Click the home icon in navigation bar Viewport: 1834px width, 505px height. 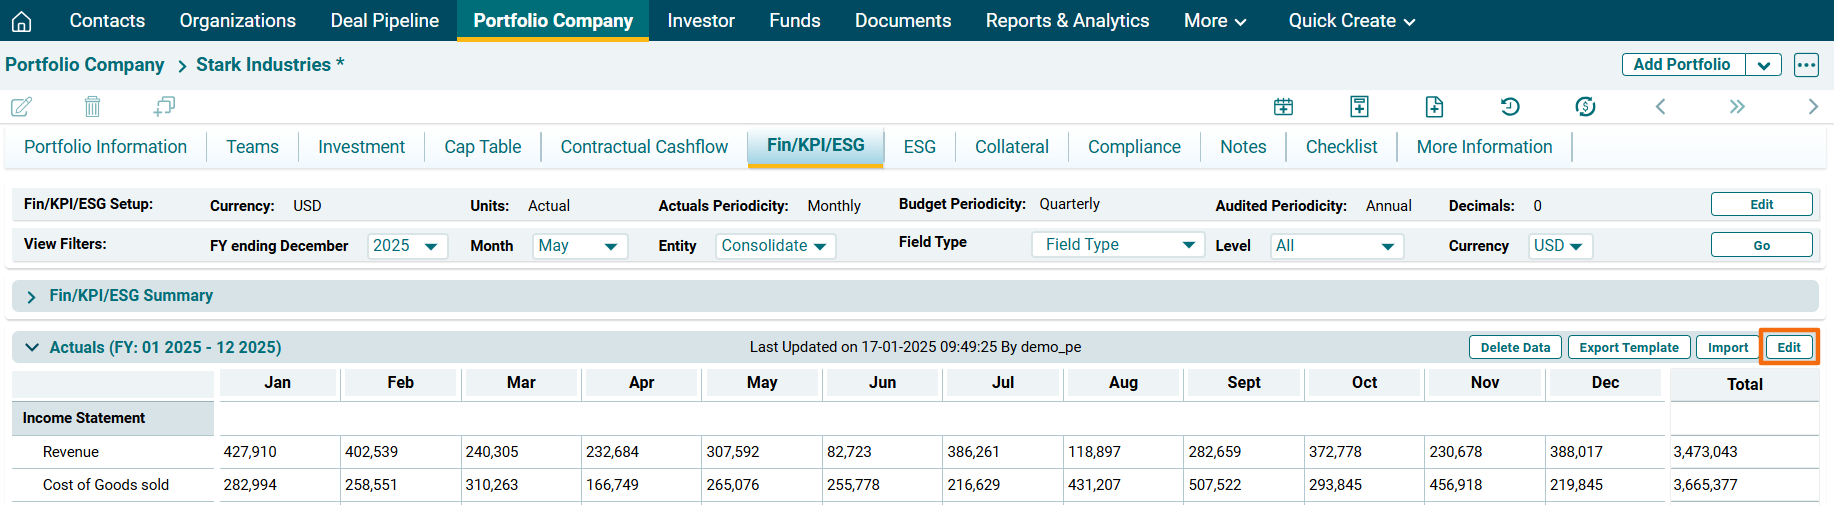(x=21, y=21)
